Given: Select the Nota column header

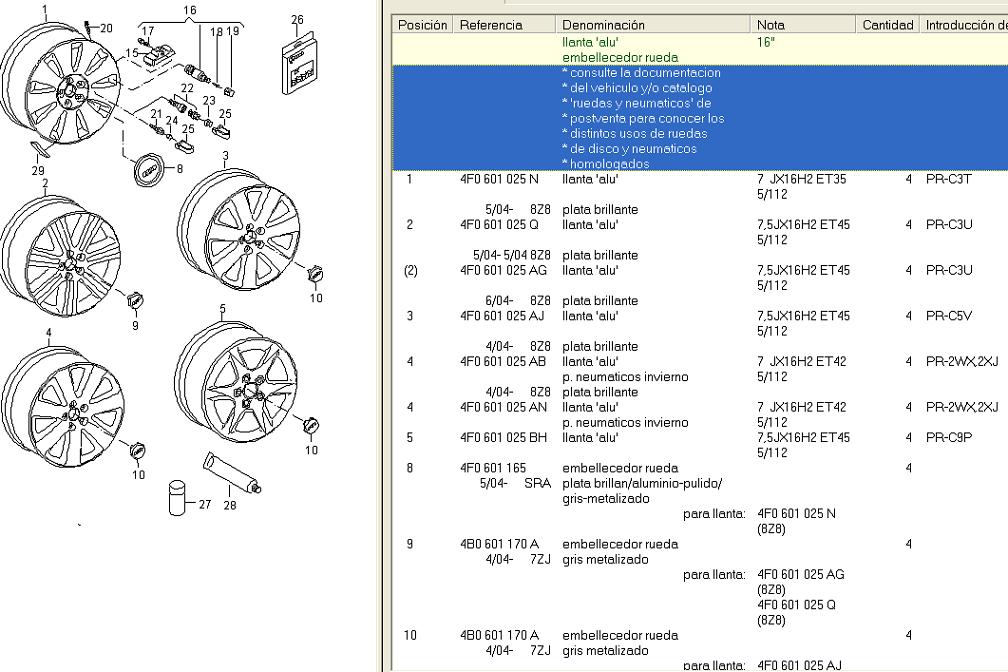Looking at the screenshot, I should [803, 25].
